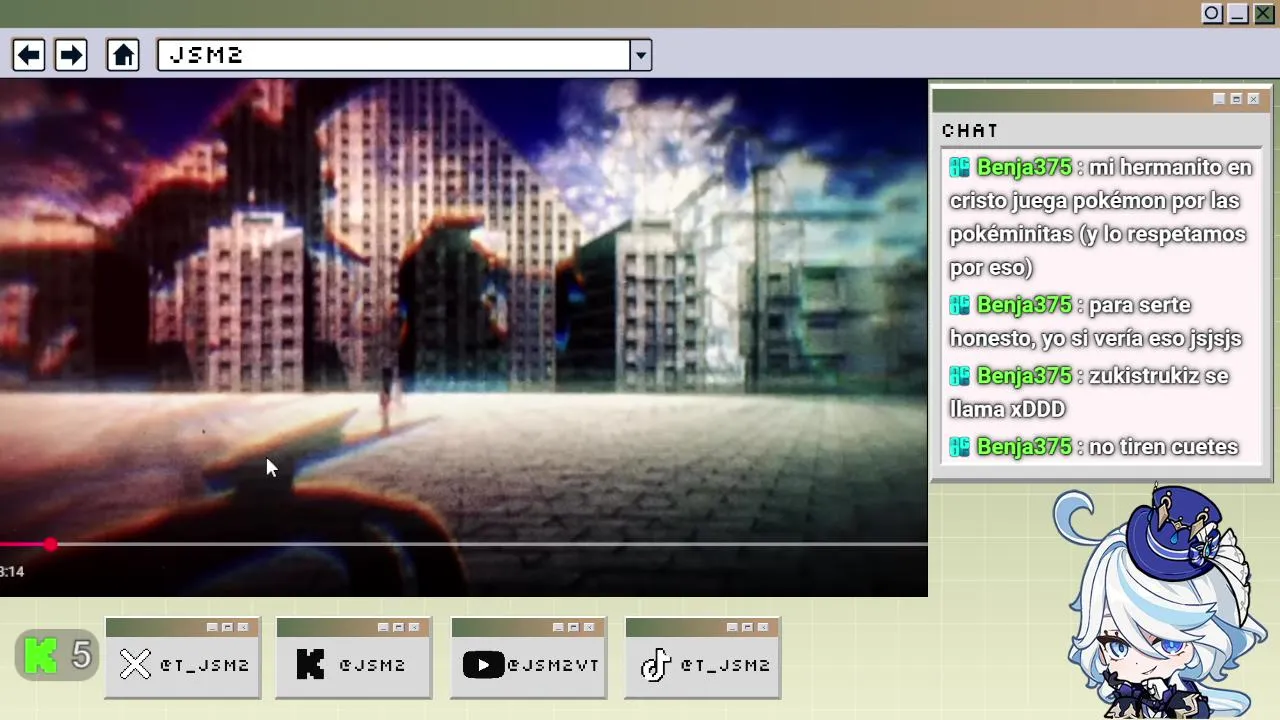The height and width of the screenshot is (720, 1280).
Task: Click Benja375 username on 'no tiren cuetes'
Action: pos(1024,447)
